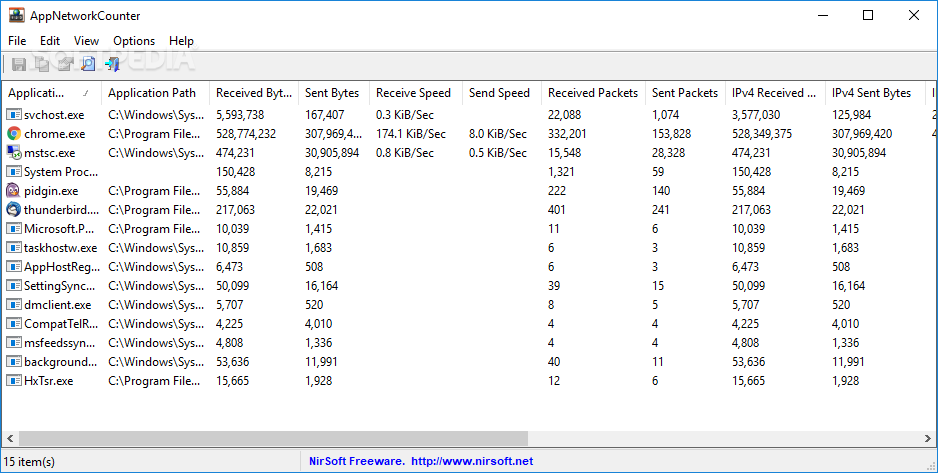The width and height of the screenshot is (938, 473).
Task: Select the HxTsr.exe application name
Action: [x=48, y=381]
